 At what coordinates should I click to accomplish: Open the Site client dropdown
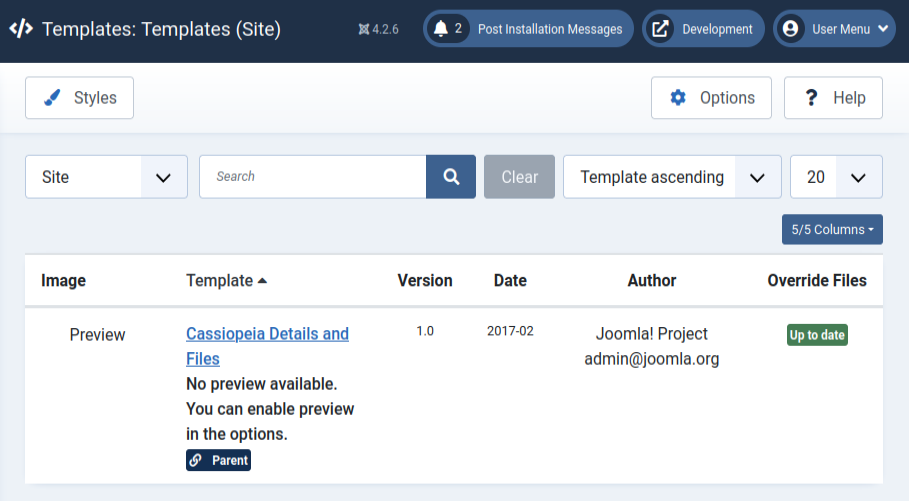point(106,177)
